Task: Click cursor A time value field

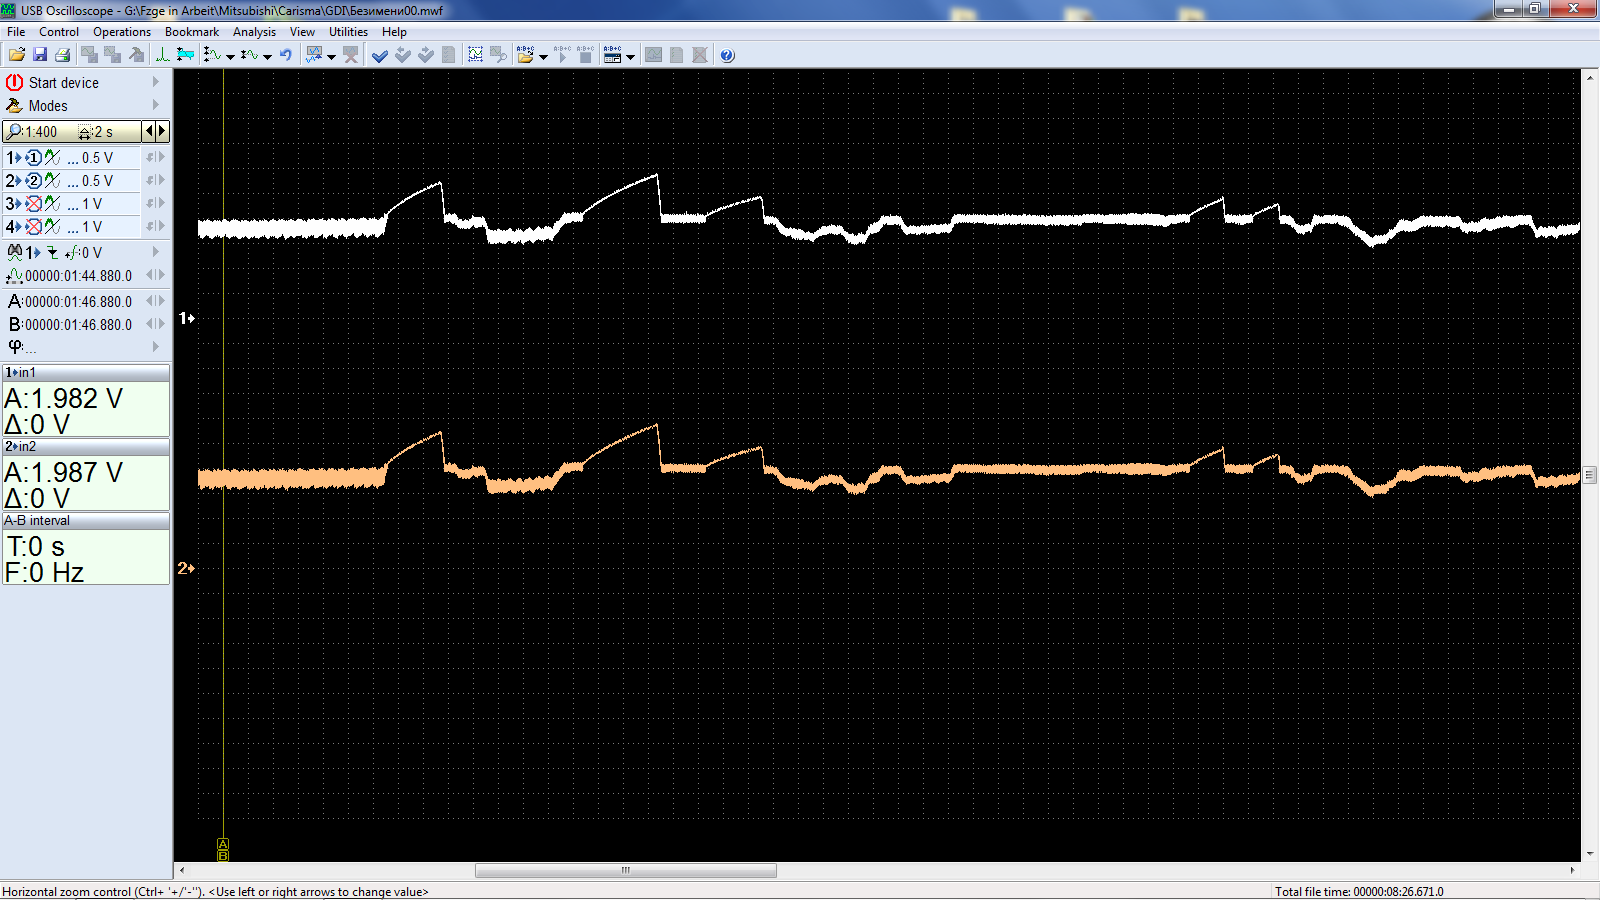Action: pyautogui.click(x=78, y=302)
